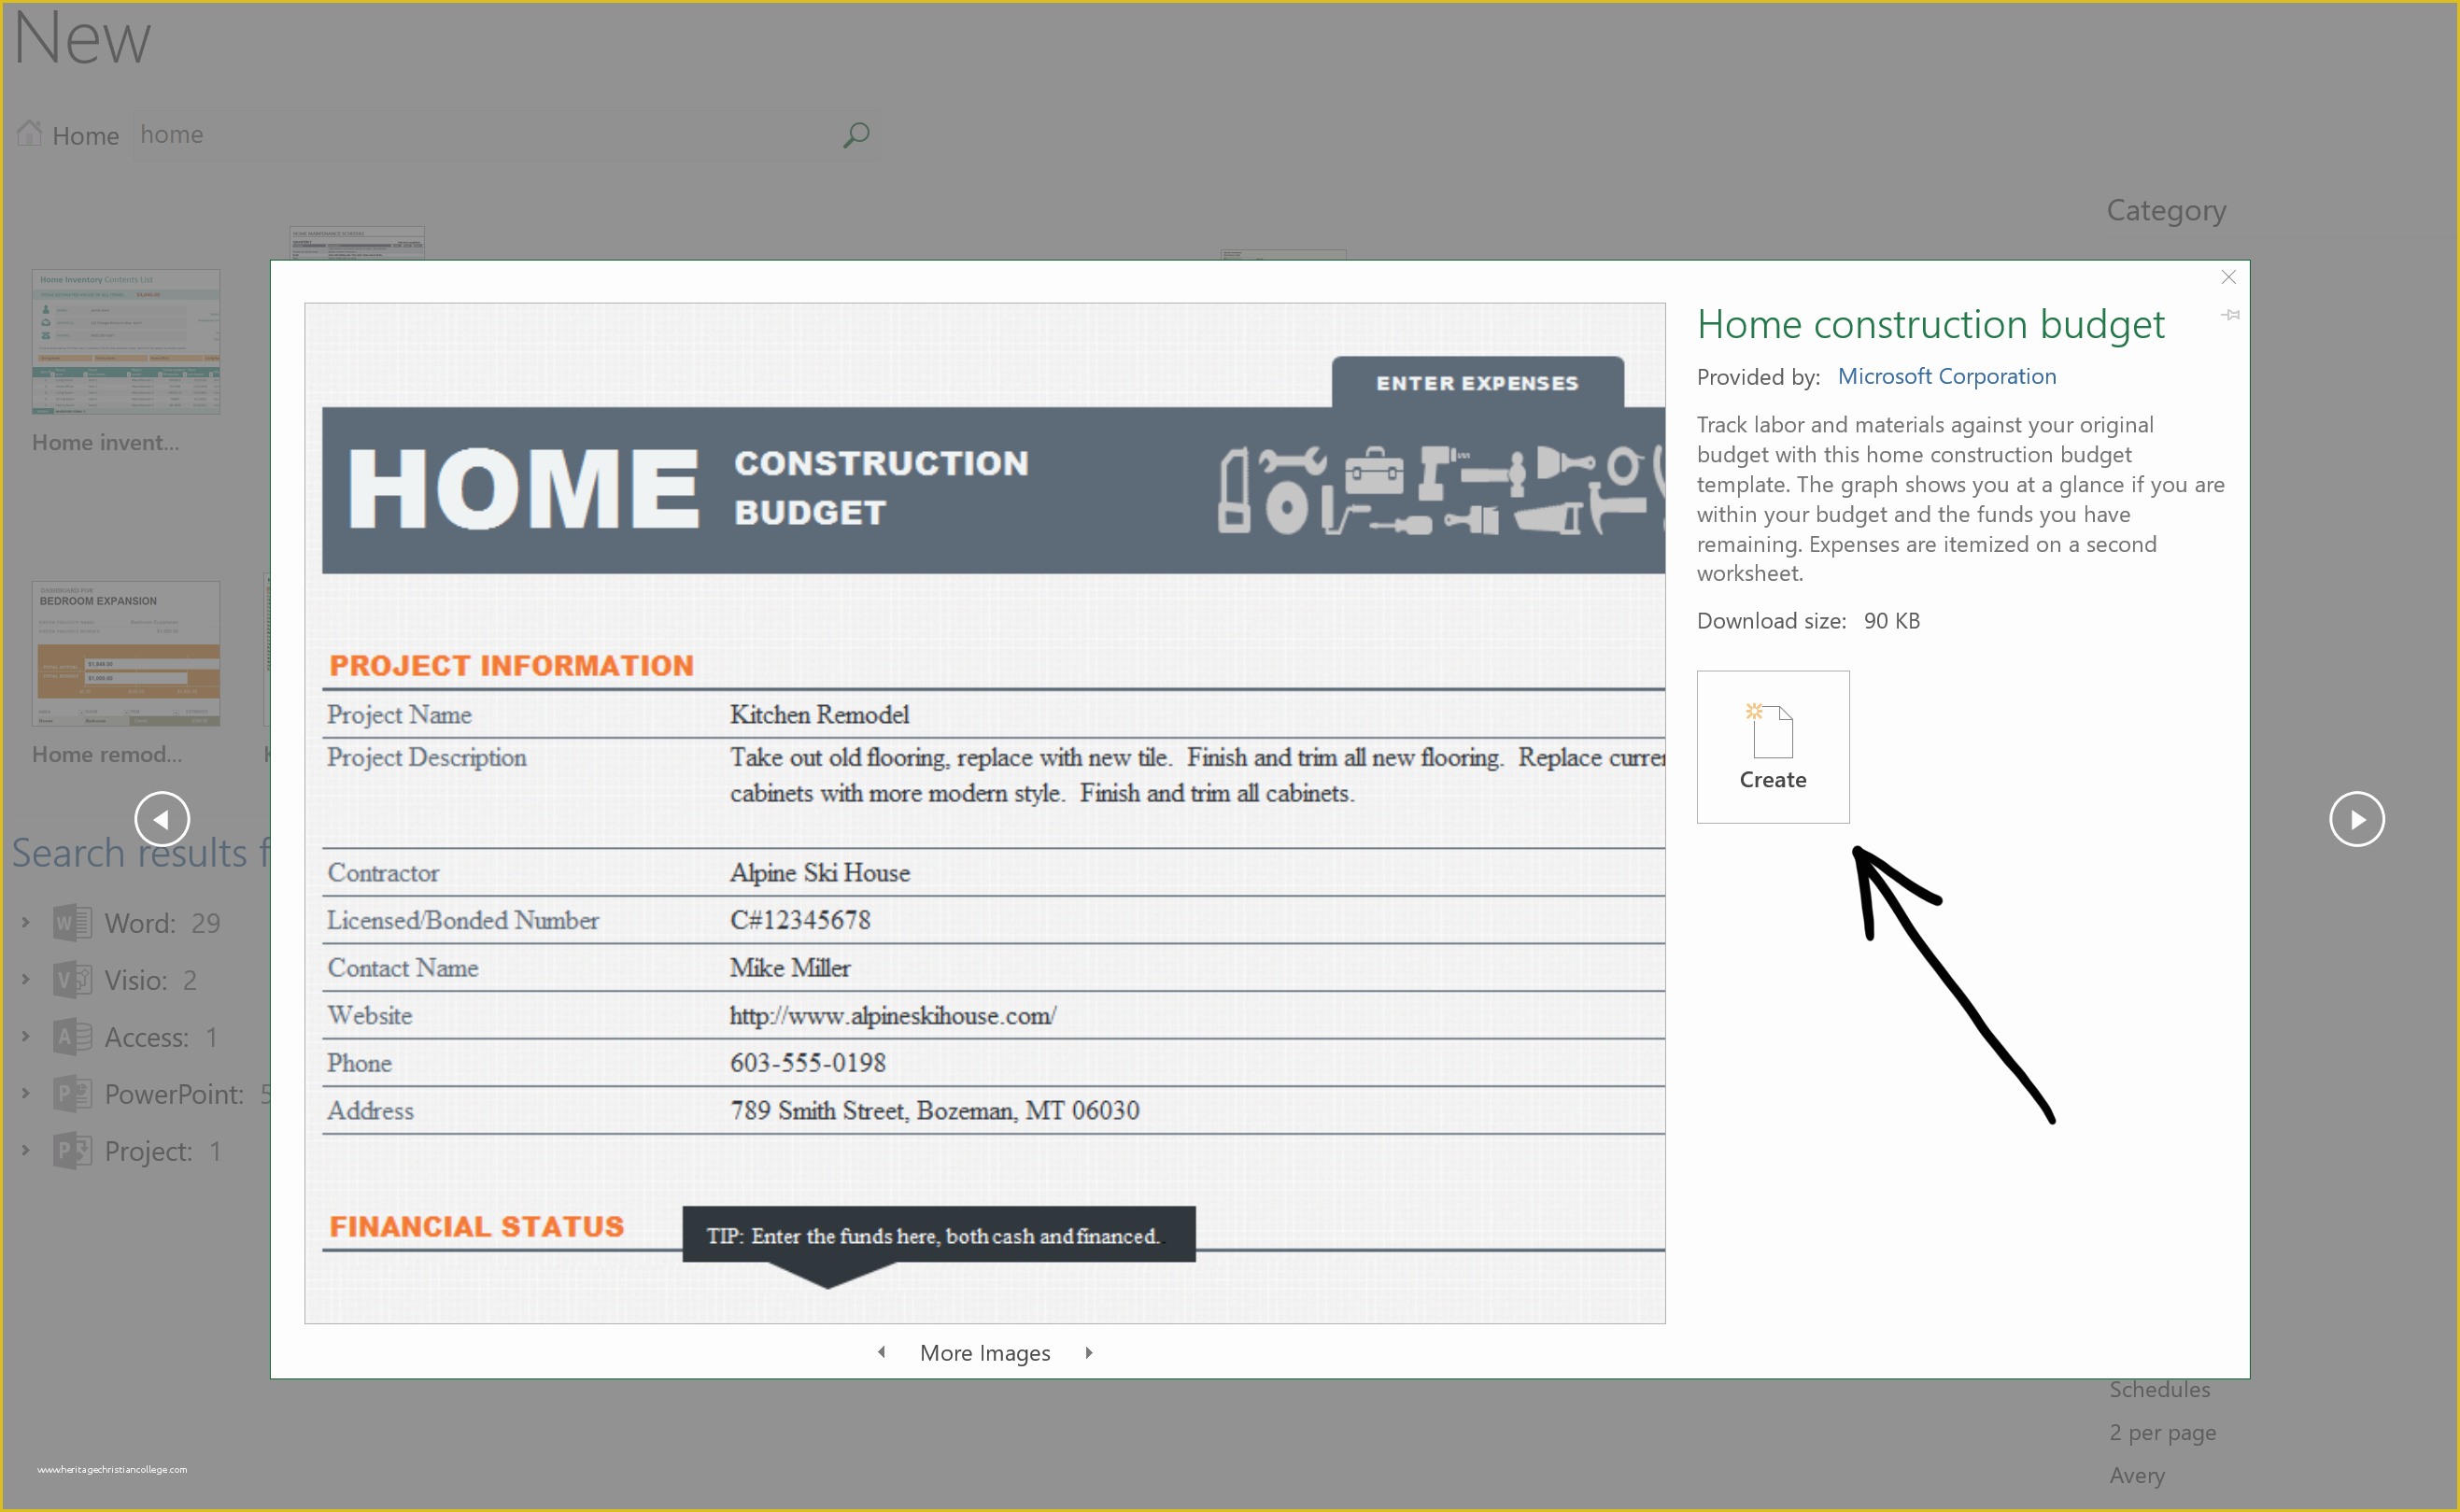The image size is (2460, 1512).
Task: Close the template preview dialog
Action: [x=2228, y=277]
